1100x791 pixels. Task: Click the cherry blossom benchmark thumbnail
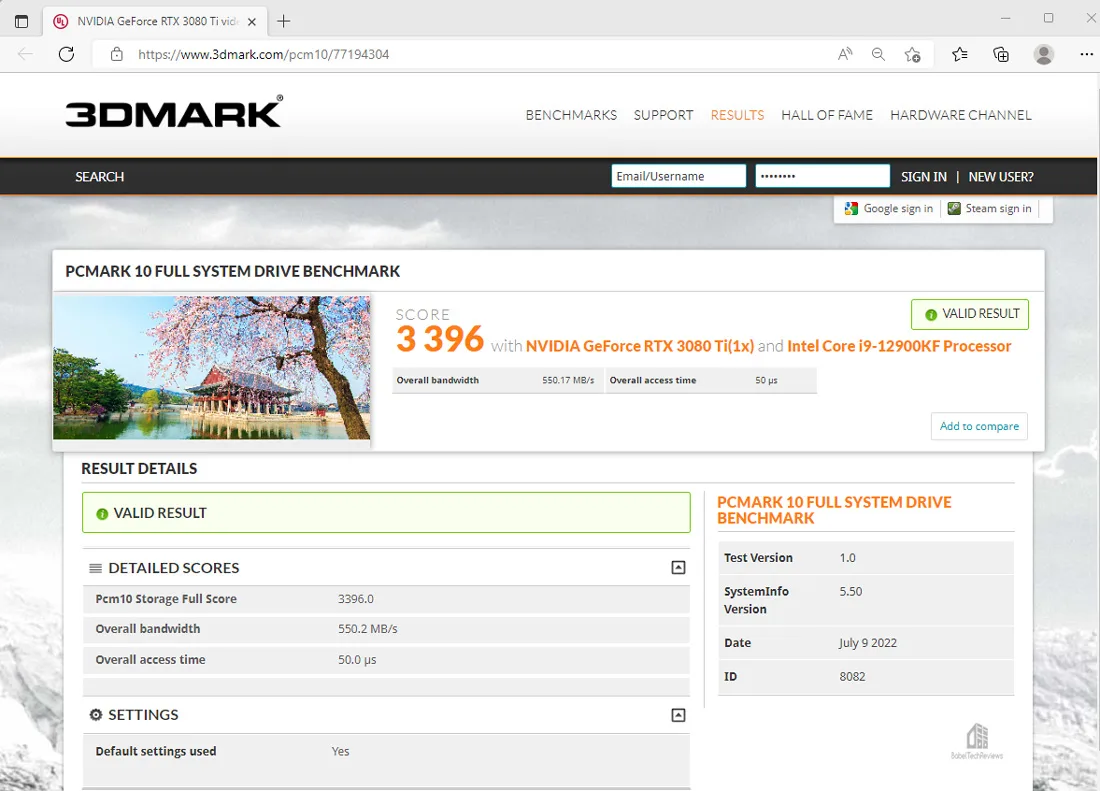coord(212,367)
